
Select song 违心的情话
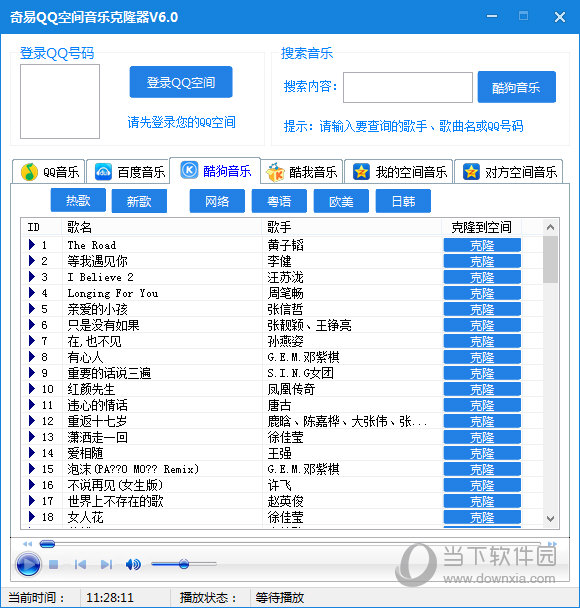97,405
